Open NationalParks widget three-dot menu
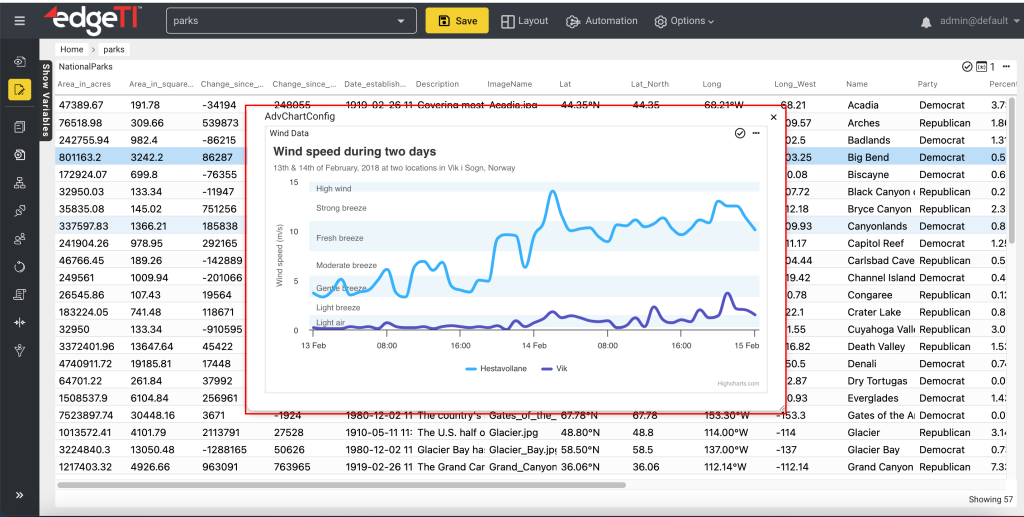The image size is (1024, 517). click(1006, 66)
